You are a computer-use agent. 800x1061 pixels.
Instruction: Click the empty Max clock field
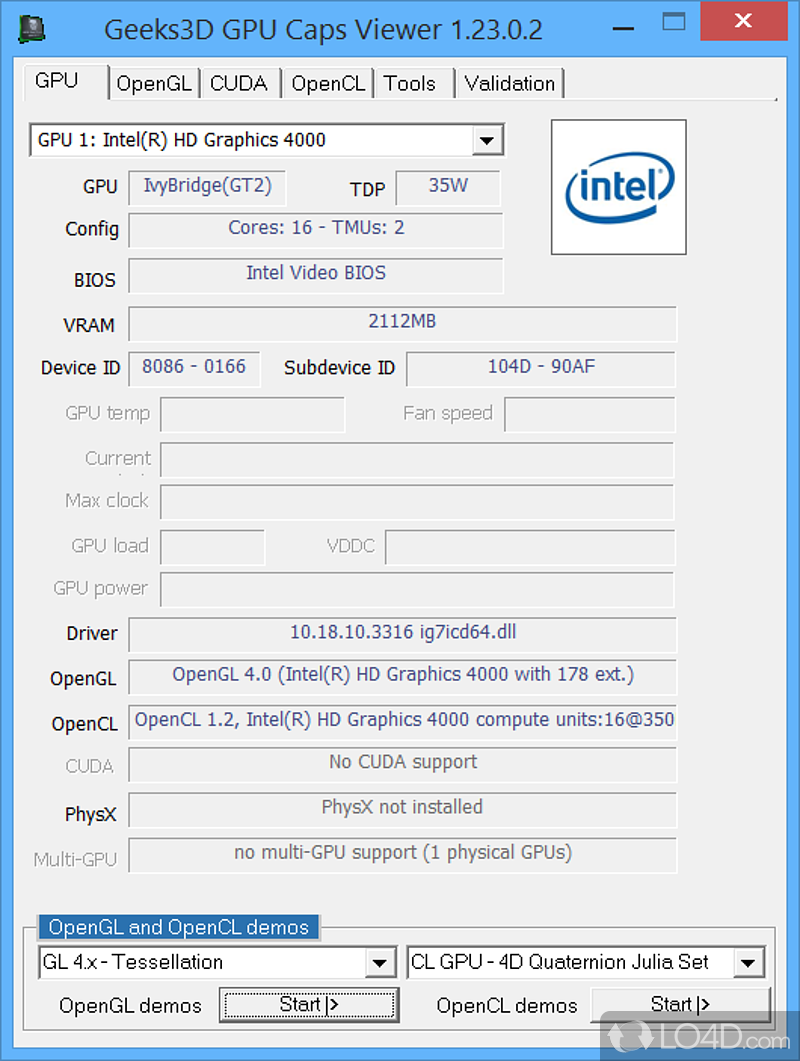pos(417,501)
